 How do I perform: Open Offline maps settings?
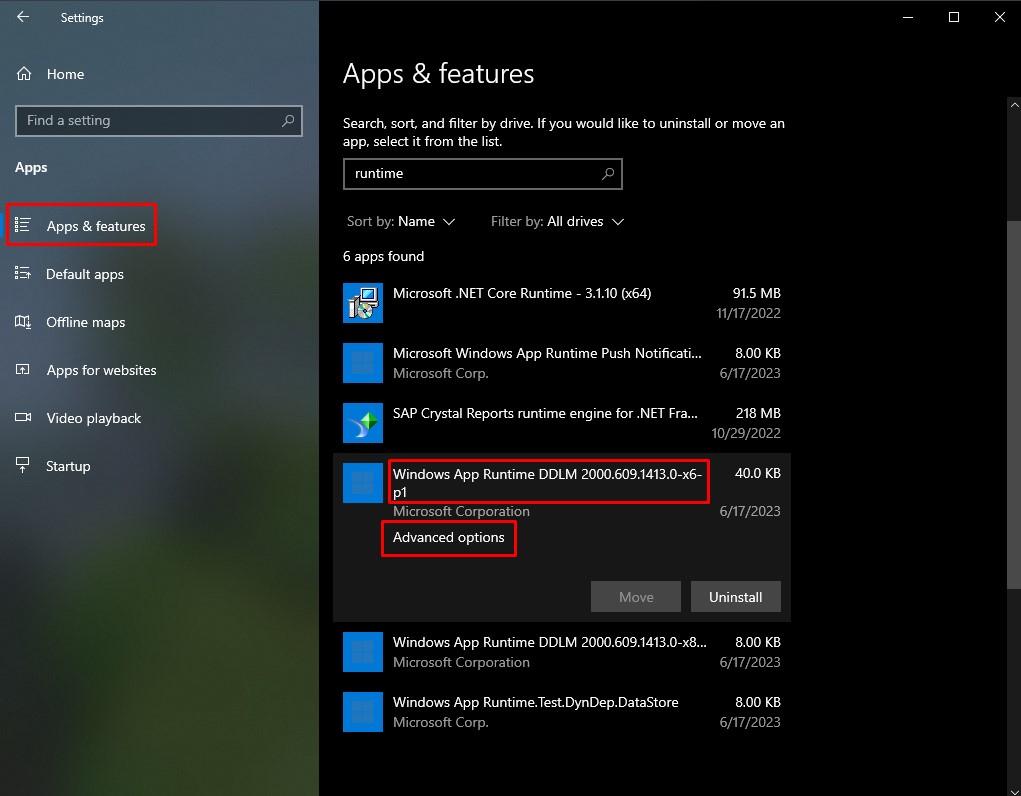(84, 322)
